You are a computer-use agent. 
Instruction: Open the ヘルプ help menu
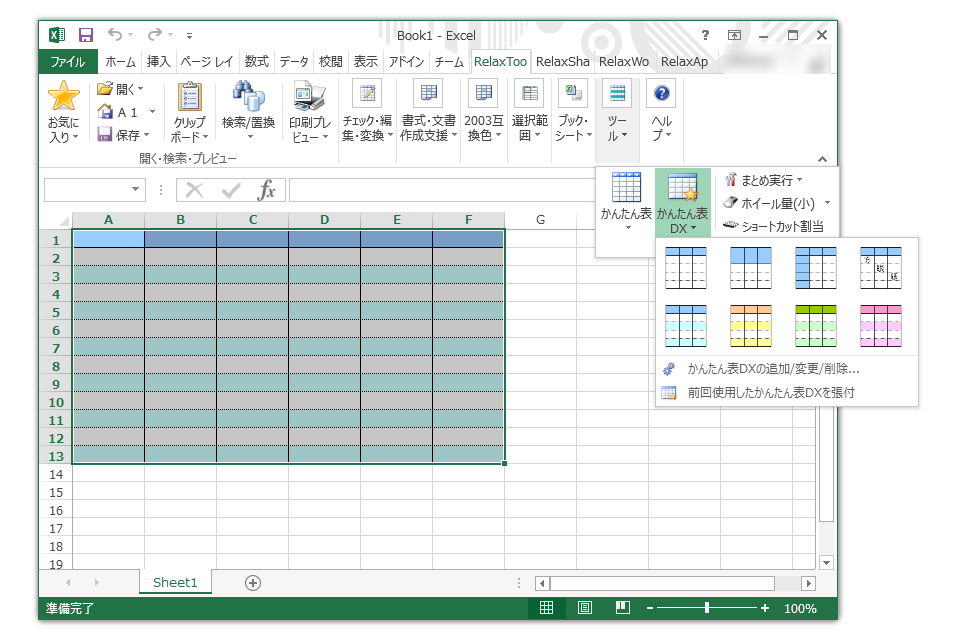click(661, 111)
